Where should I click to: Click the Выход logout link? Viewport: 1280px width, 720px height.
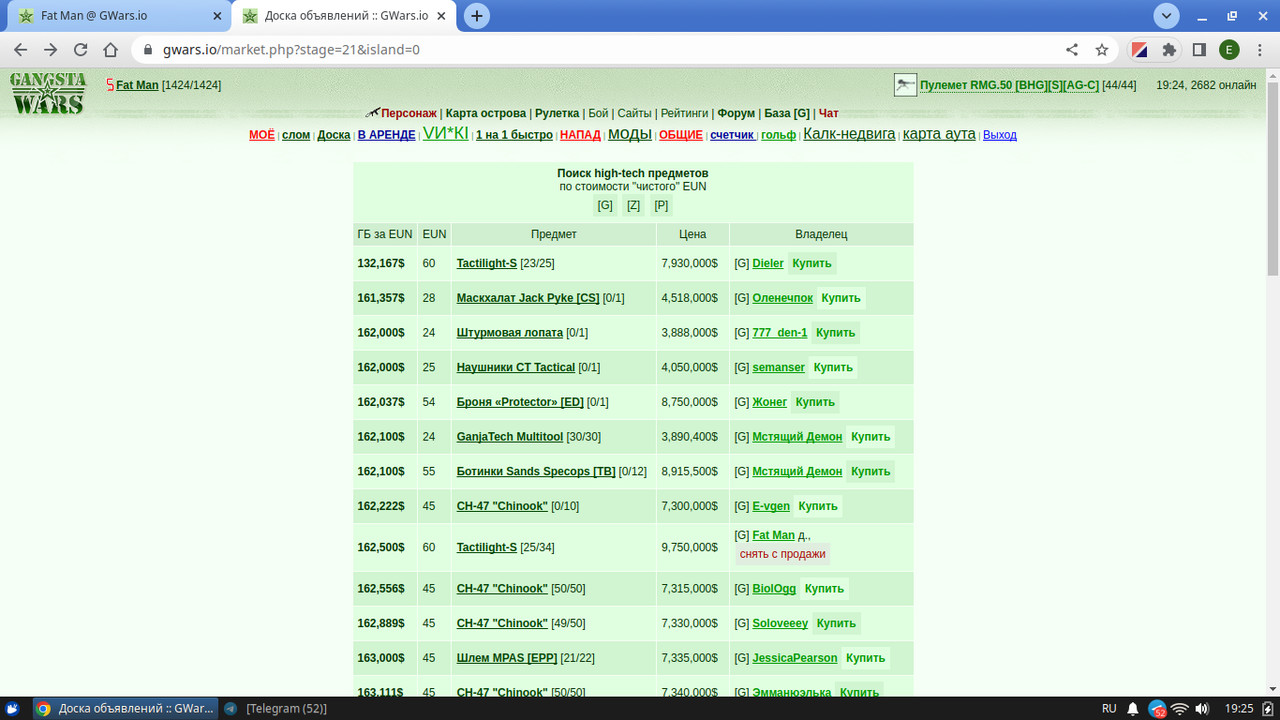(x=1000, y=135)
